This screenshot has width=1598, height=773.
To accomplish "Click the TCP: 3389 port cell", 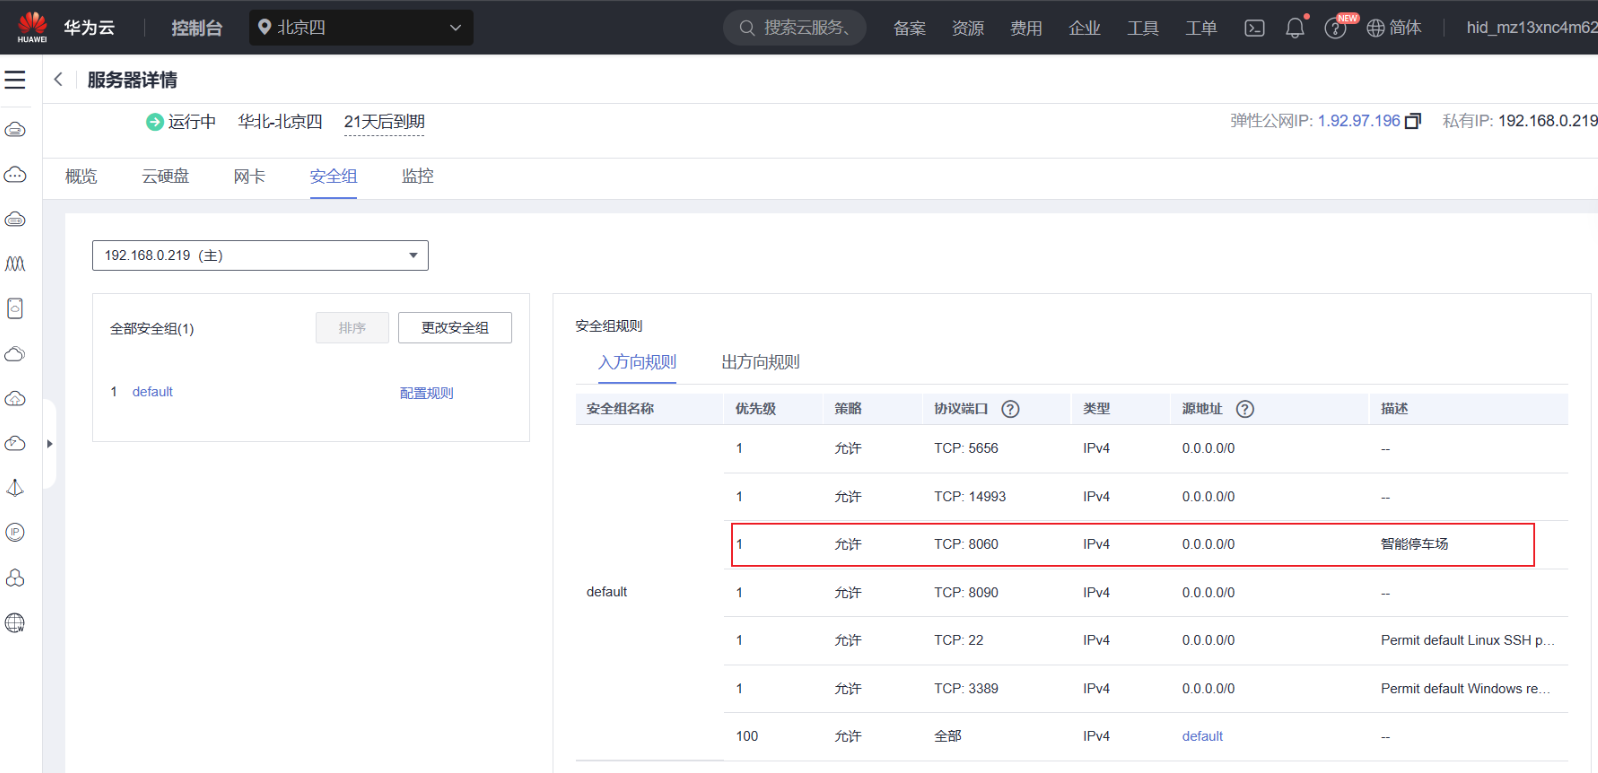I will 966,689.
